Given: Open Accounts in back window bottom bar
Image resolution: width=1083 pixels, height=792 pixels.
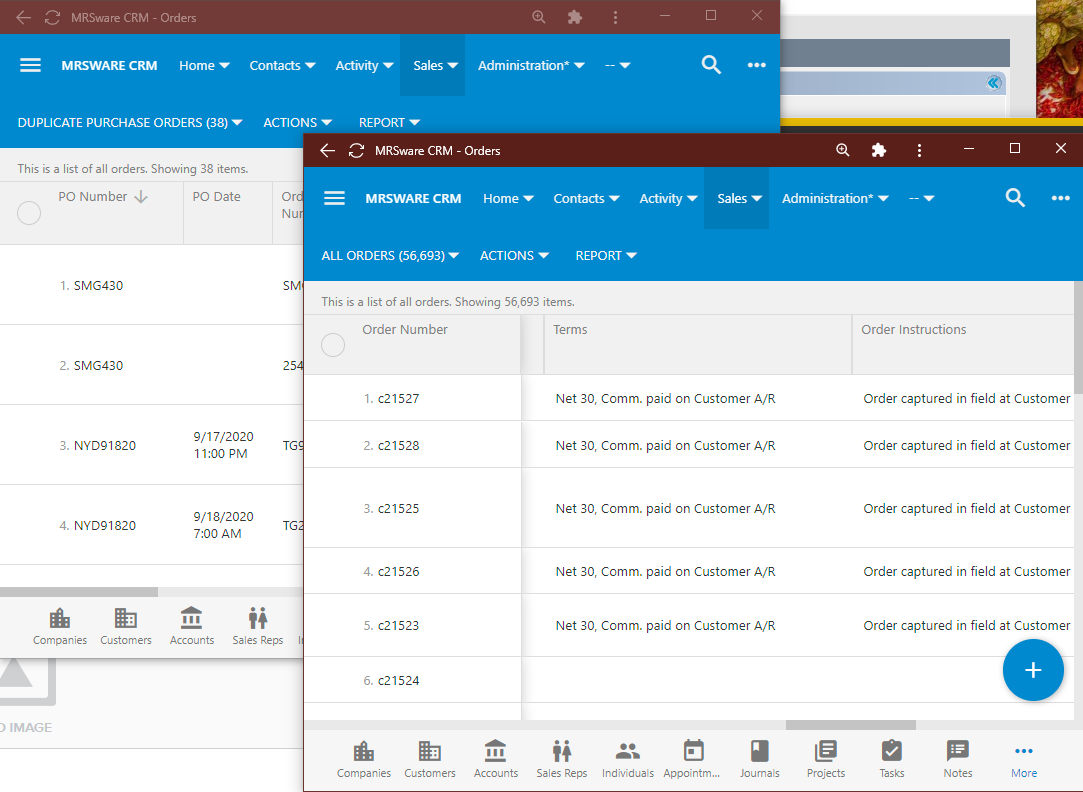Looking at the screenshot, I should pos(191,626).
